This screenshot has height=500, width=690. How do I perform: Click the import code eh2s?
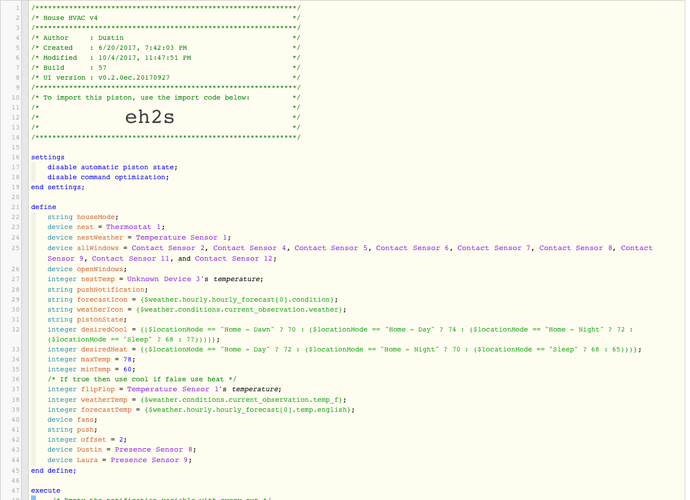(x=150, y=117)
